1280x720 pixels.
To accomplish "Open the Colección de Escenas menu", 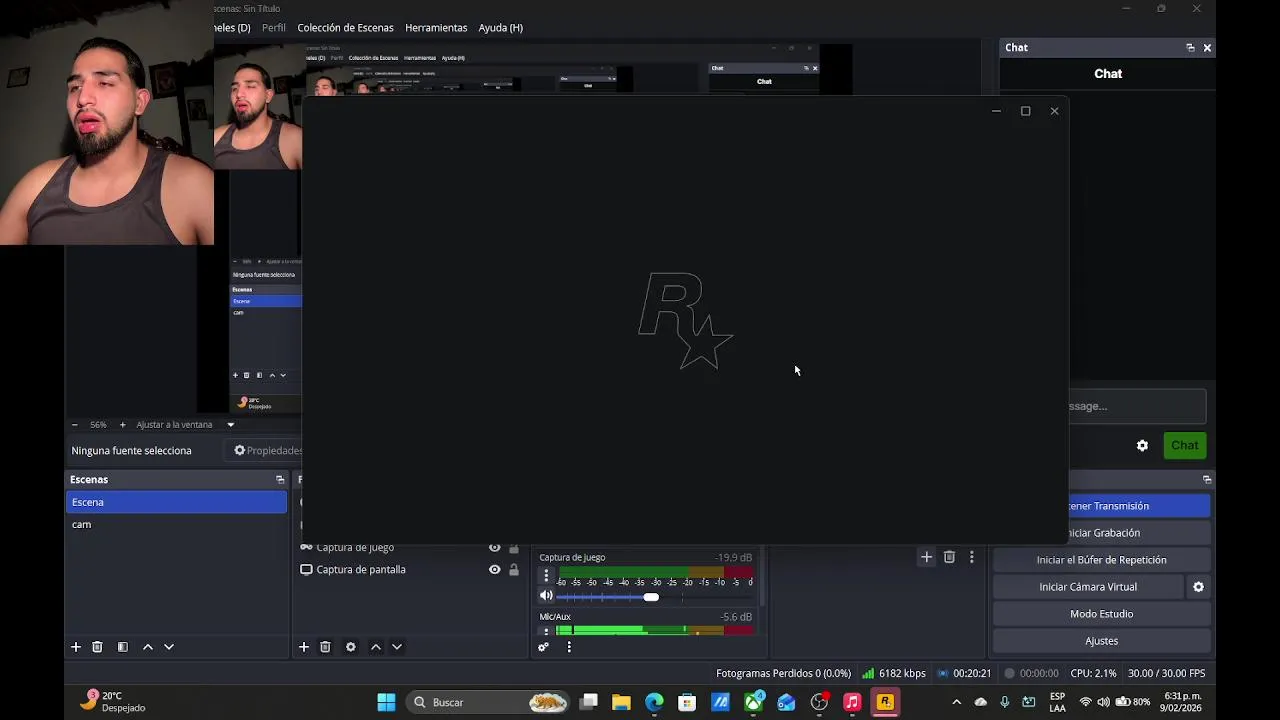I will [345, 28].
